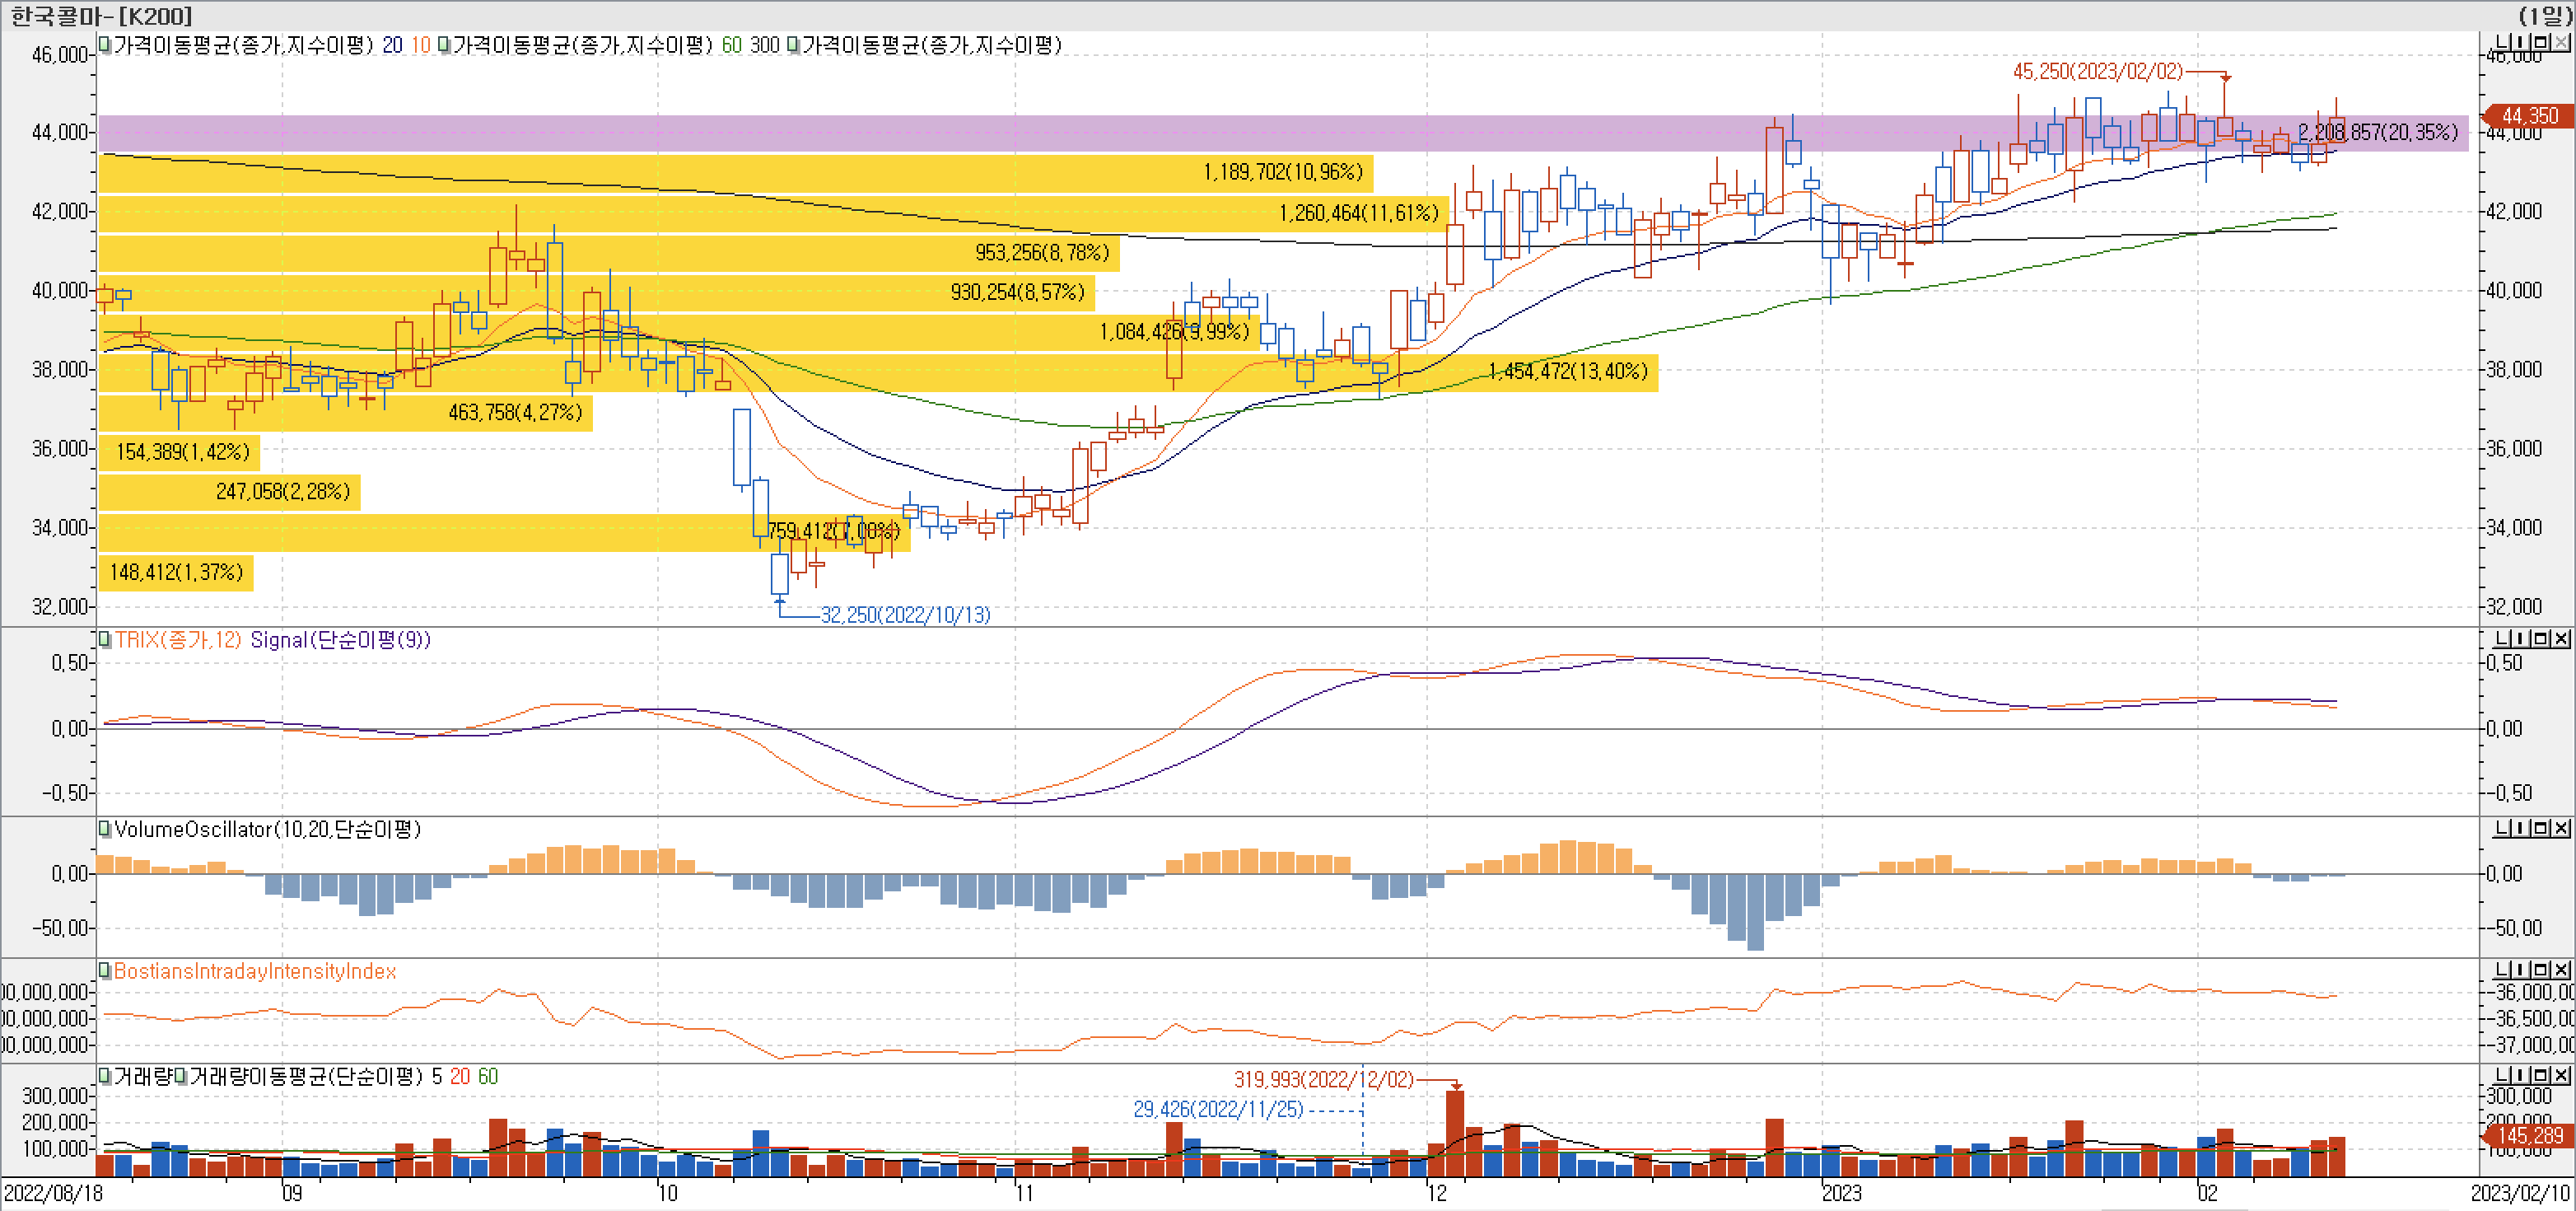Close the VolumeOscillator pane
This screenshot has width=2576, height=1211.
click(x=2561, y=828)
